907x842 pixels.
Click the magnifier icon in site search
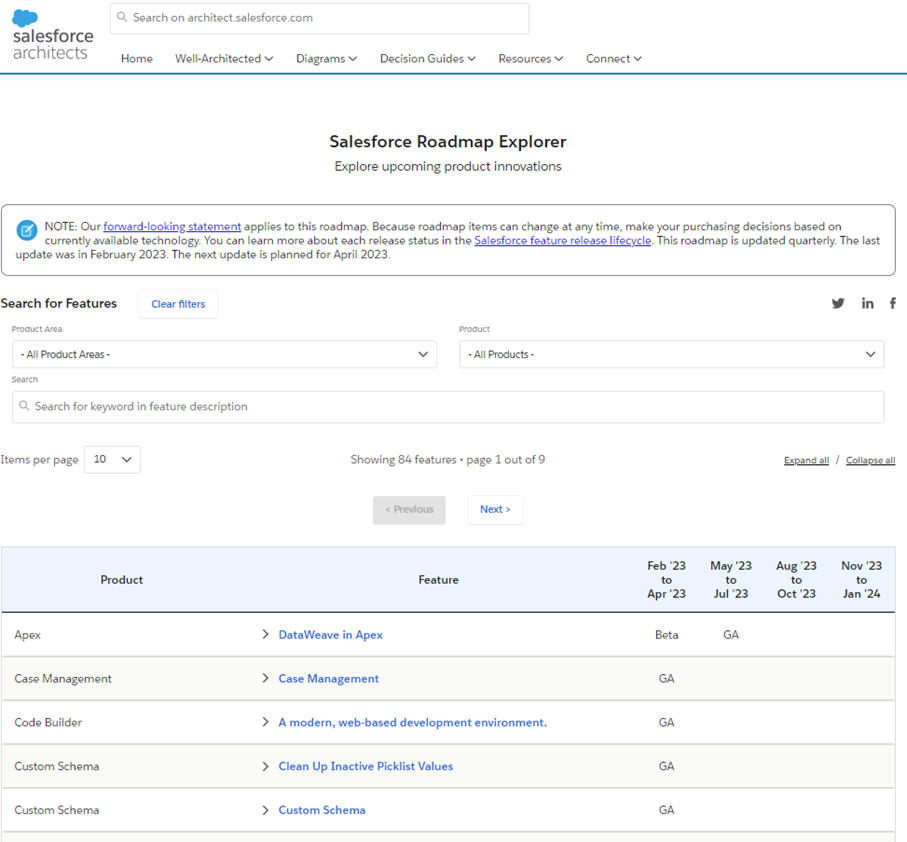122,18
